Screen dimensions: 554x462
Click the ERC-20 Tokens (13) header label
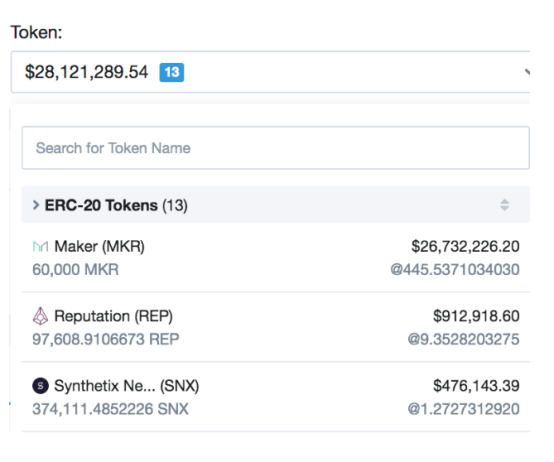(116, 205)
